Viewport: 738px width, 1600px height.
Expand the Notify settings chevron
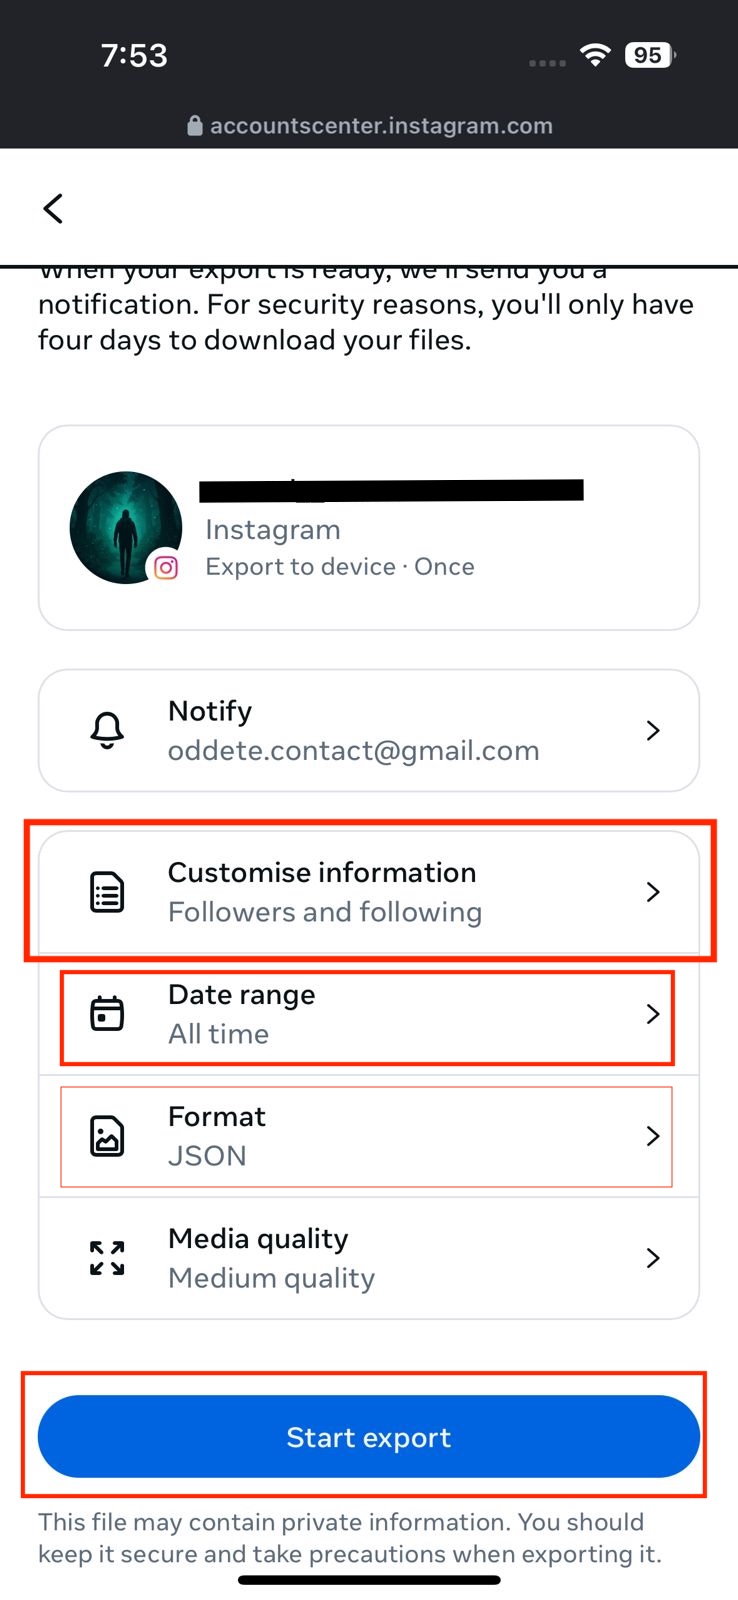pos(652,730)
